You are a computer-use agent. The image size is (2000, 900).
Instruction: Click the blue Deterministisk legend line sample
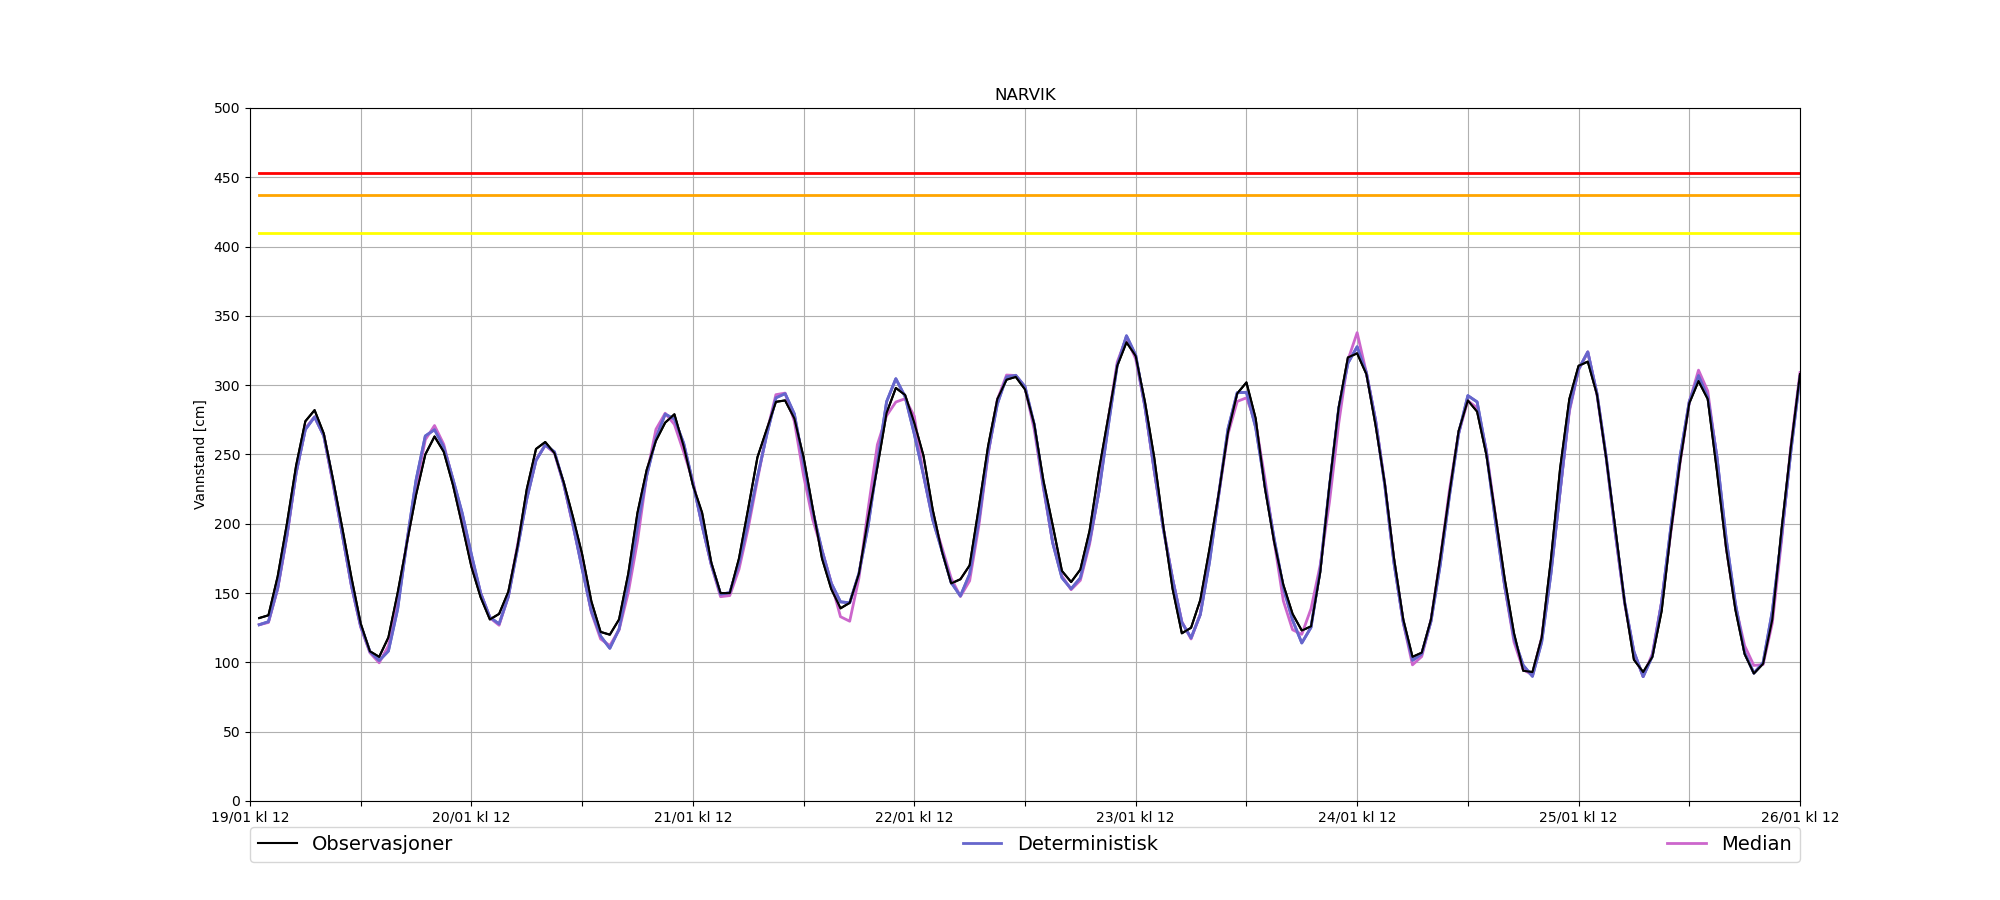(982, 844)
